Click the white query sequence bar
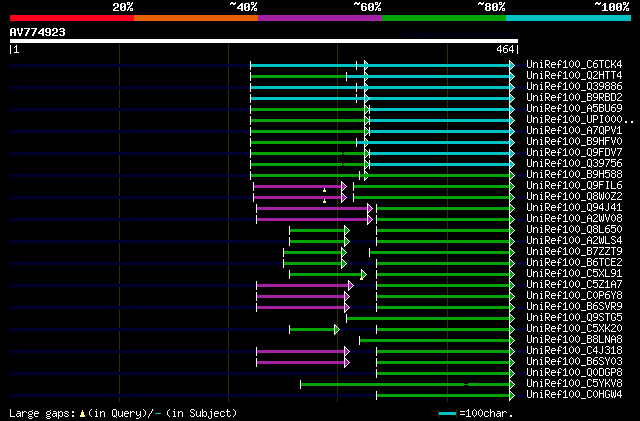Screen dimensions: 640x421 click(264, 41)
